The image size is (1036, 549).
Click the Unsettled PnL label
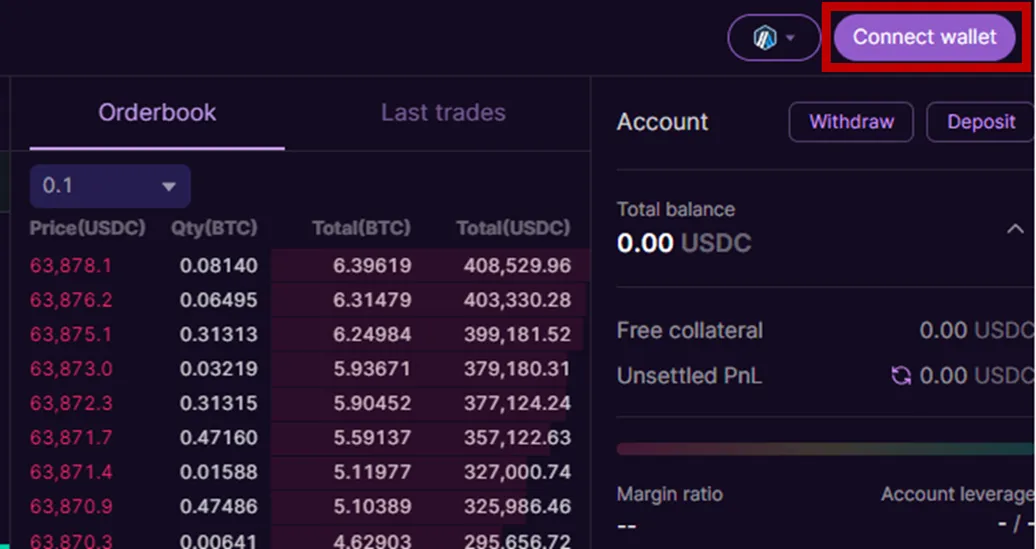tap(689, 376)
